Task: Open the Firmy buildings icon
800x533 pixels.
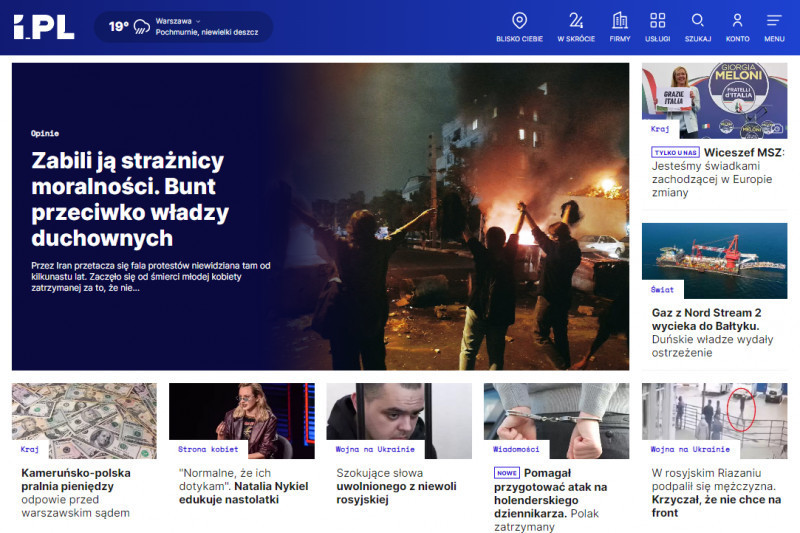Action: 620,21
